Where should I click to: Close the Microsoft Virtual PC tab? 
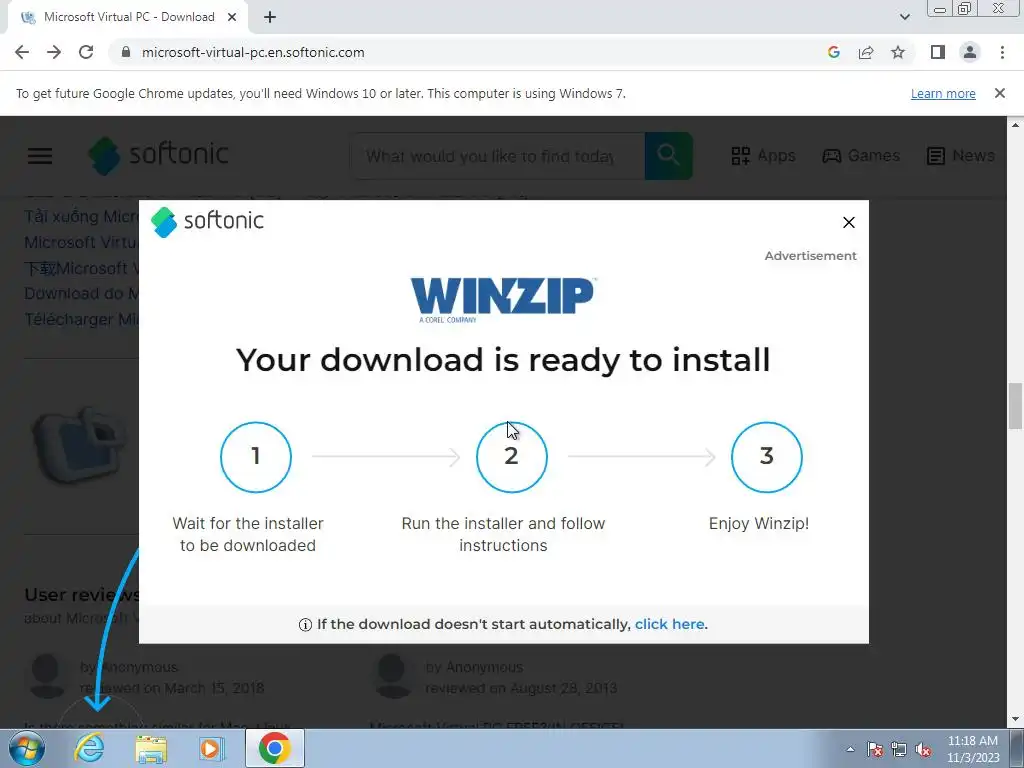point(232,18)
